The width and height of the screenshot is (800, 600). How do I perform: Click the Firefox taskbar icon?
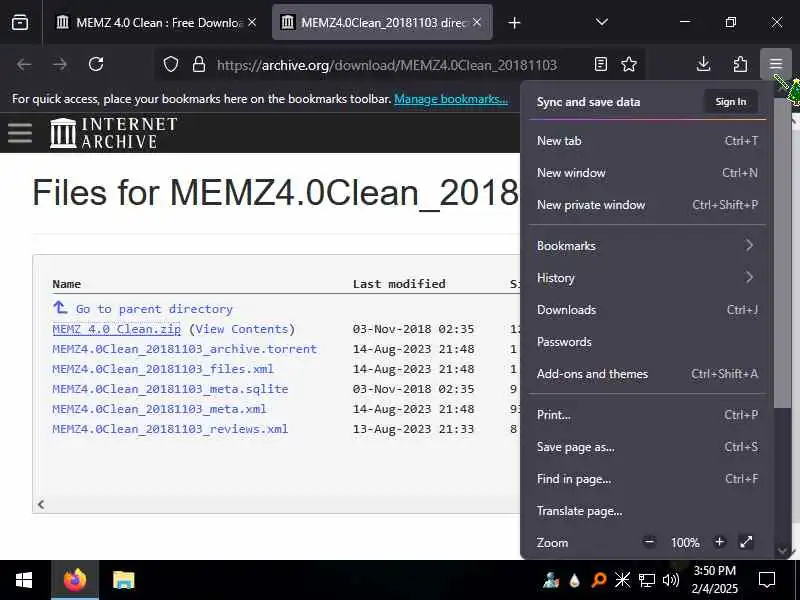click(x=75, y=580)
